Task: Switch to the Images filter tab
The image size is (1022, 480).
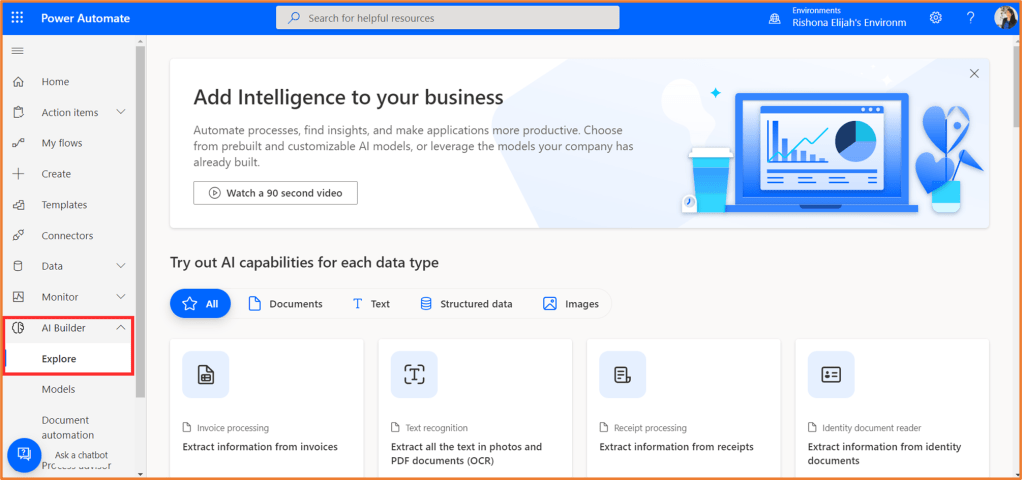Action: point(571,304)
